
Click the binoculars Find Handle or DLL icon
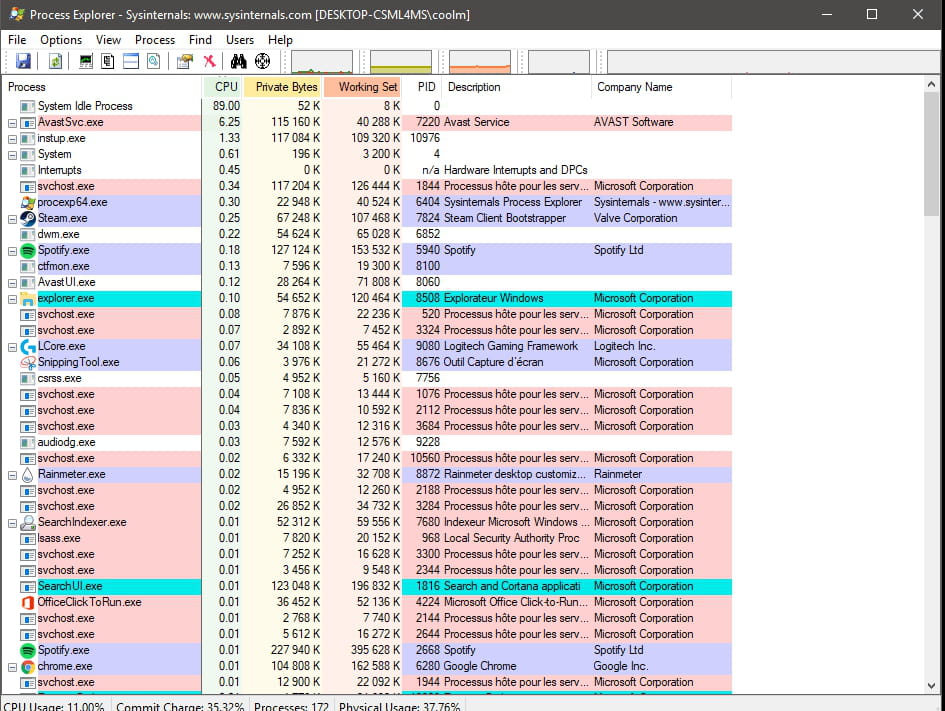(239, 62)
